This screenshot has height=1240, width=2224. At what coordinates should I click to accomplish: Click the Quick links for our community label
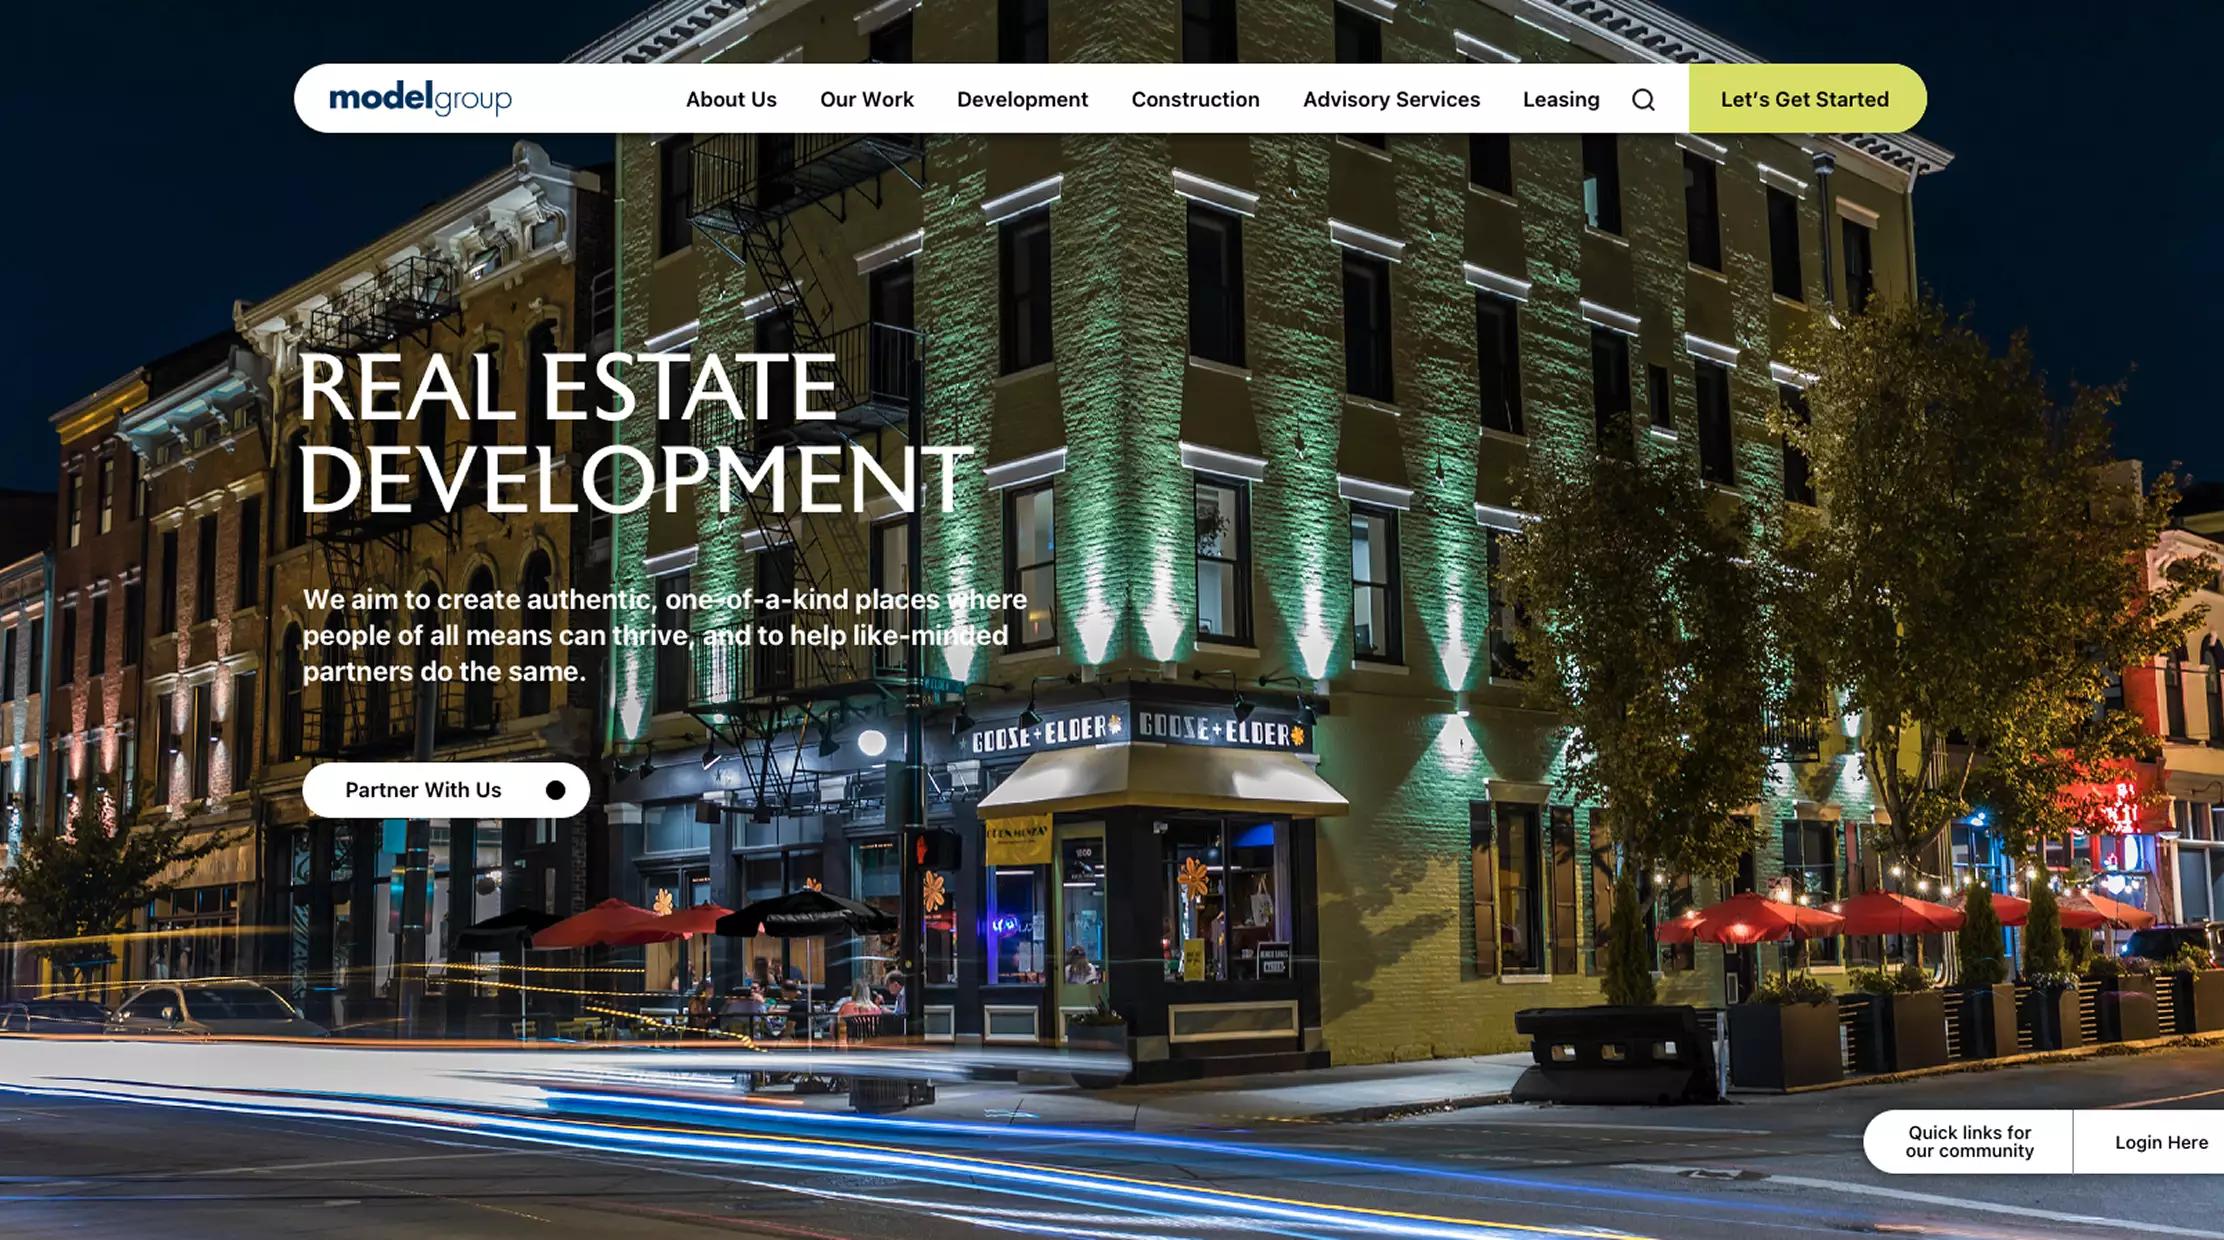(1969, 1142)
